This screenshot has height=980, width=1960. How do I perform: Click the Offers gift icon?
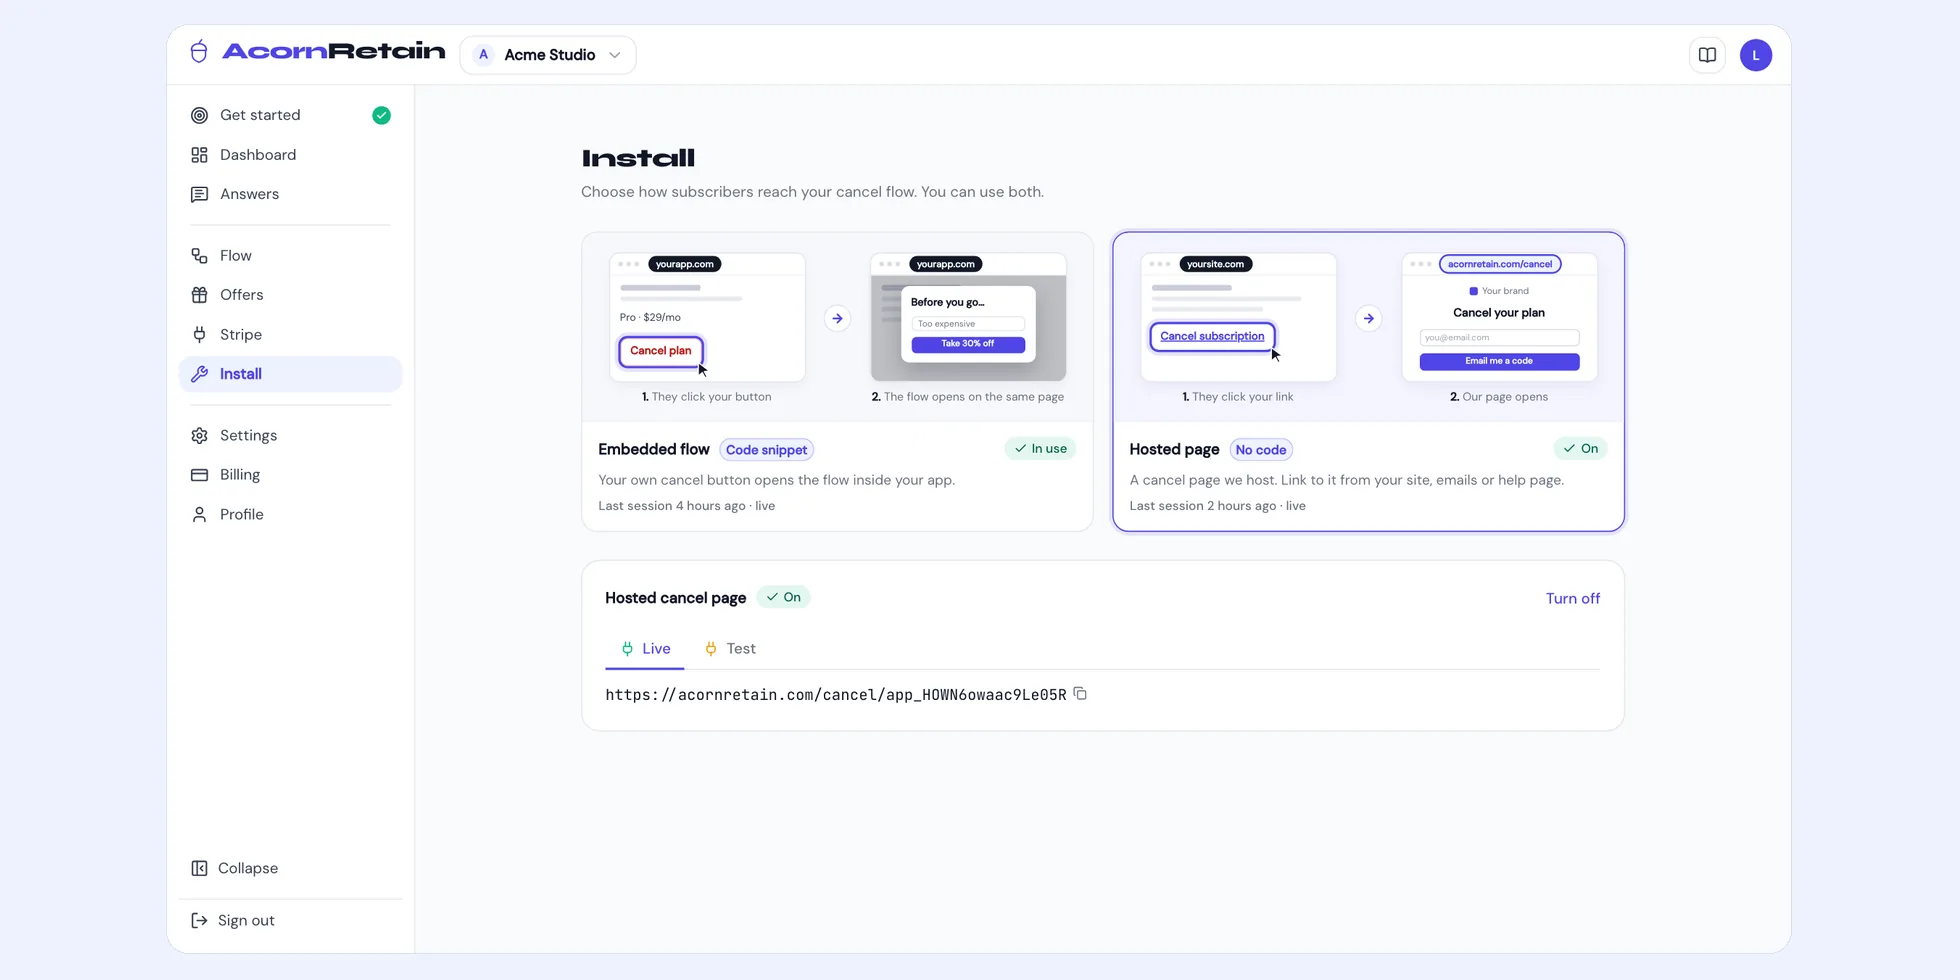(x=199, y=295)
